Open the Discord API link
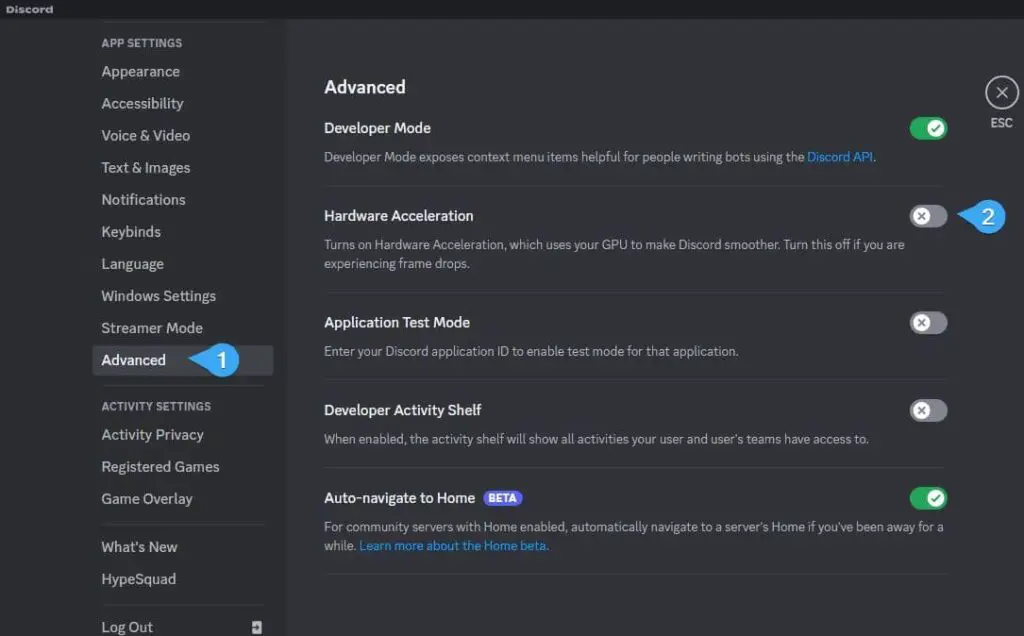 838,156
